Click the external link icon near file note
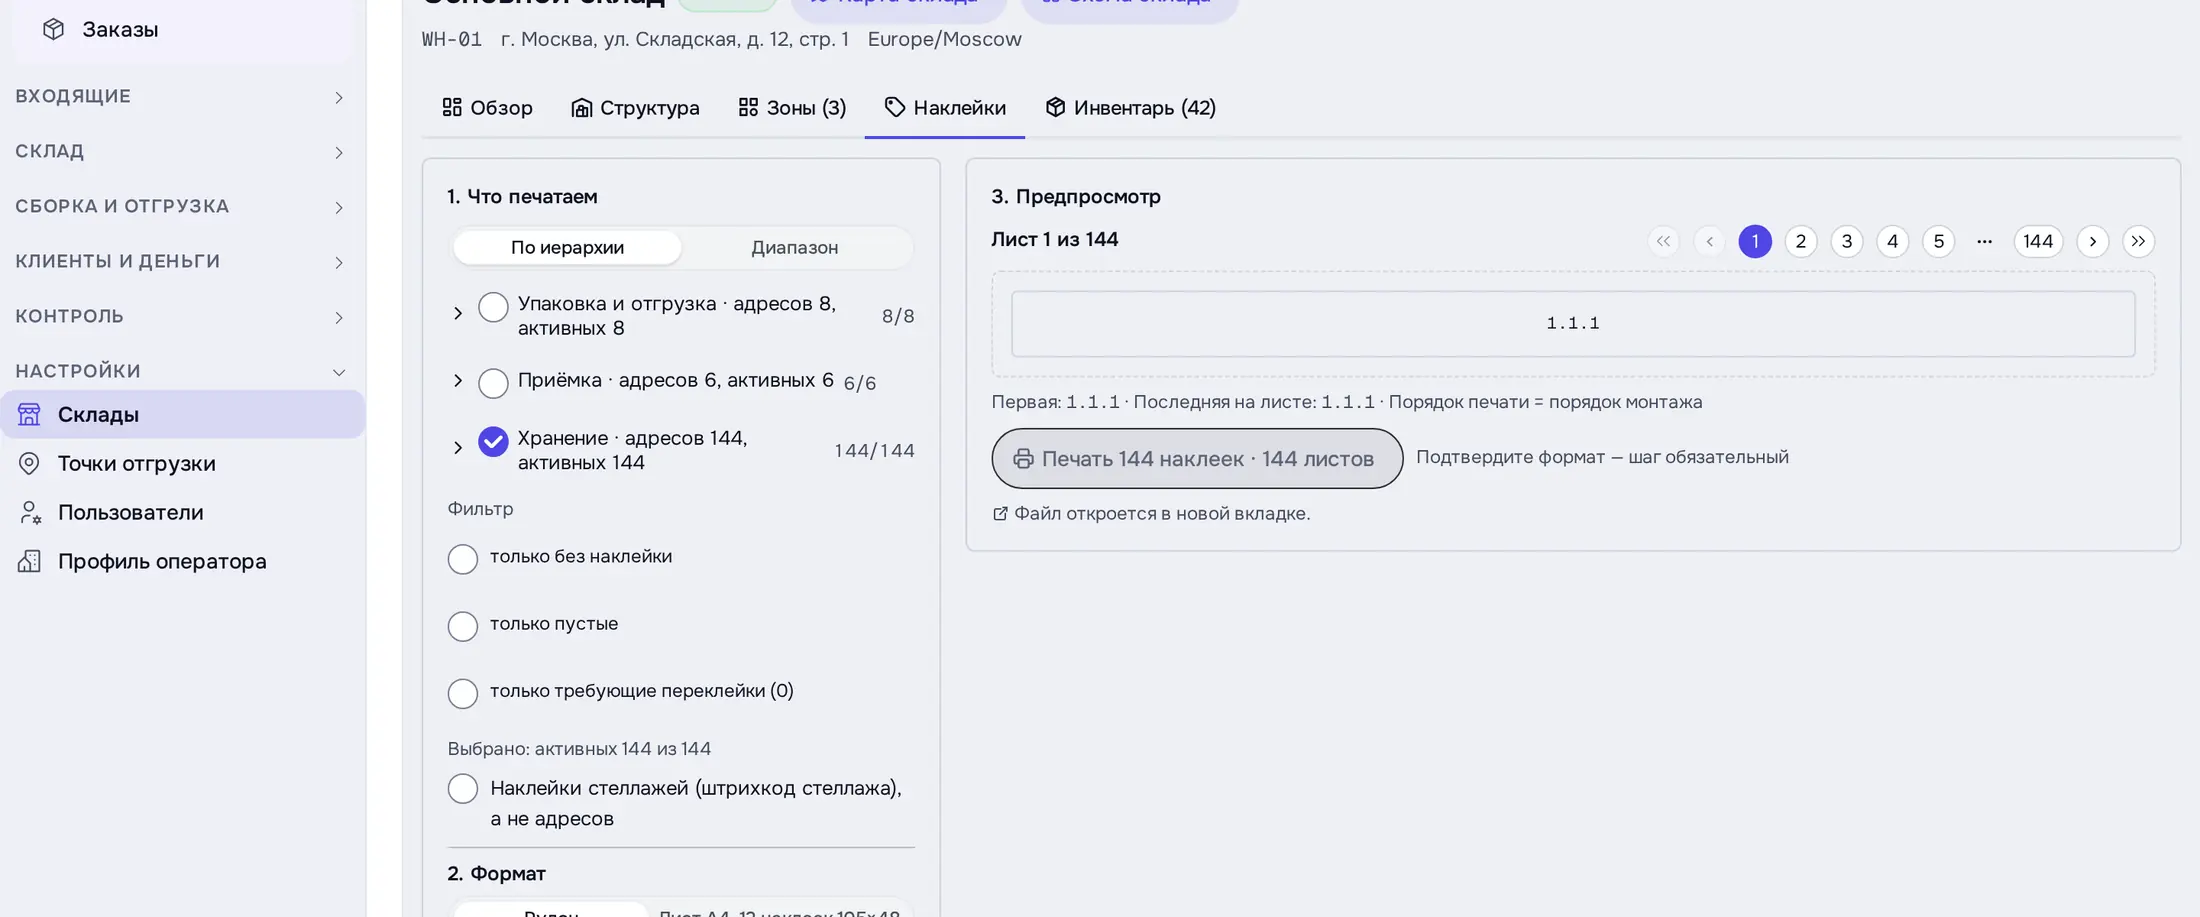The height and width of the screenshot is (917, 2200). 1000,514
